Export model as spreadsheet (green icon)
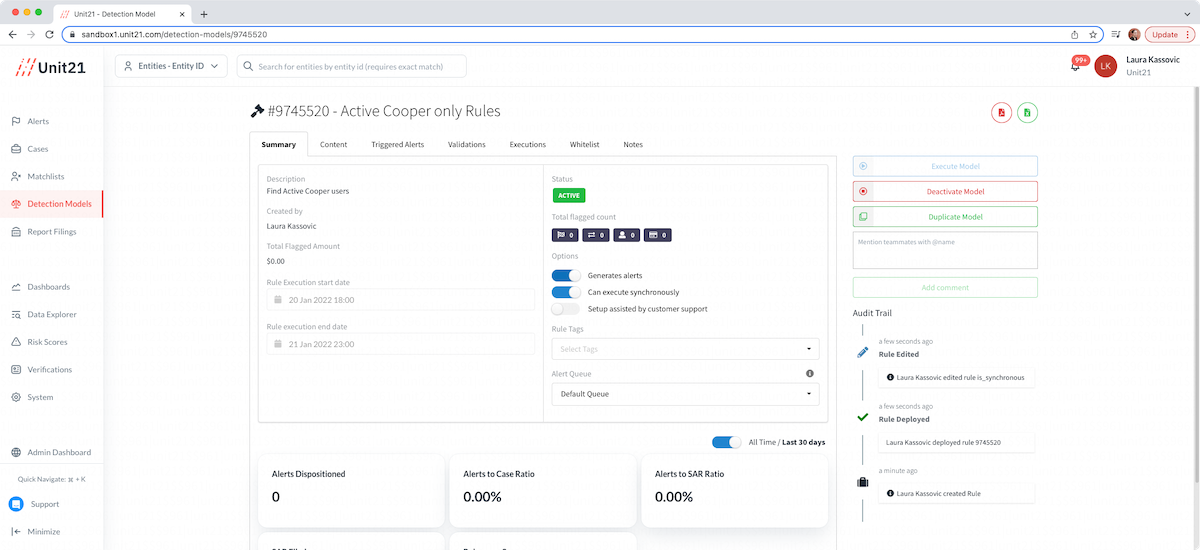The image size is (1200, 550). click(x=1028, y=113)
